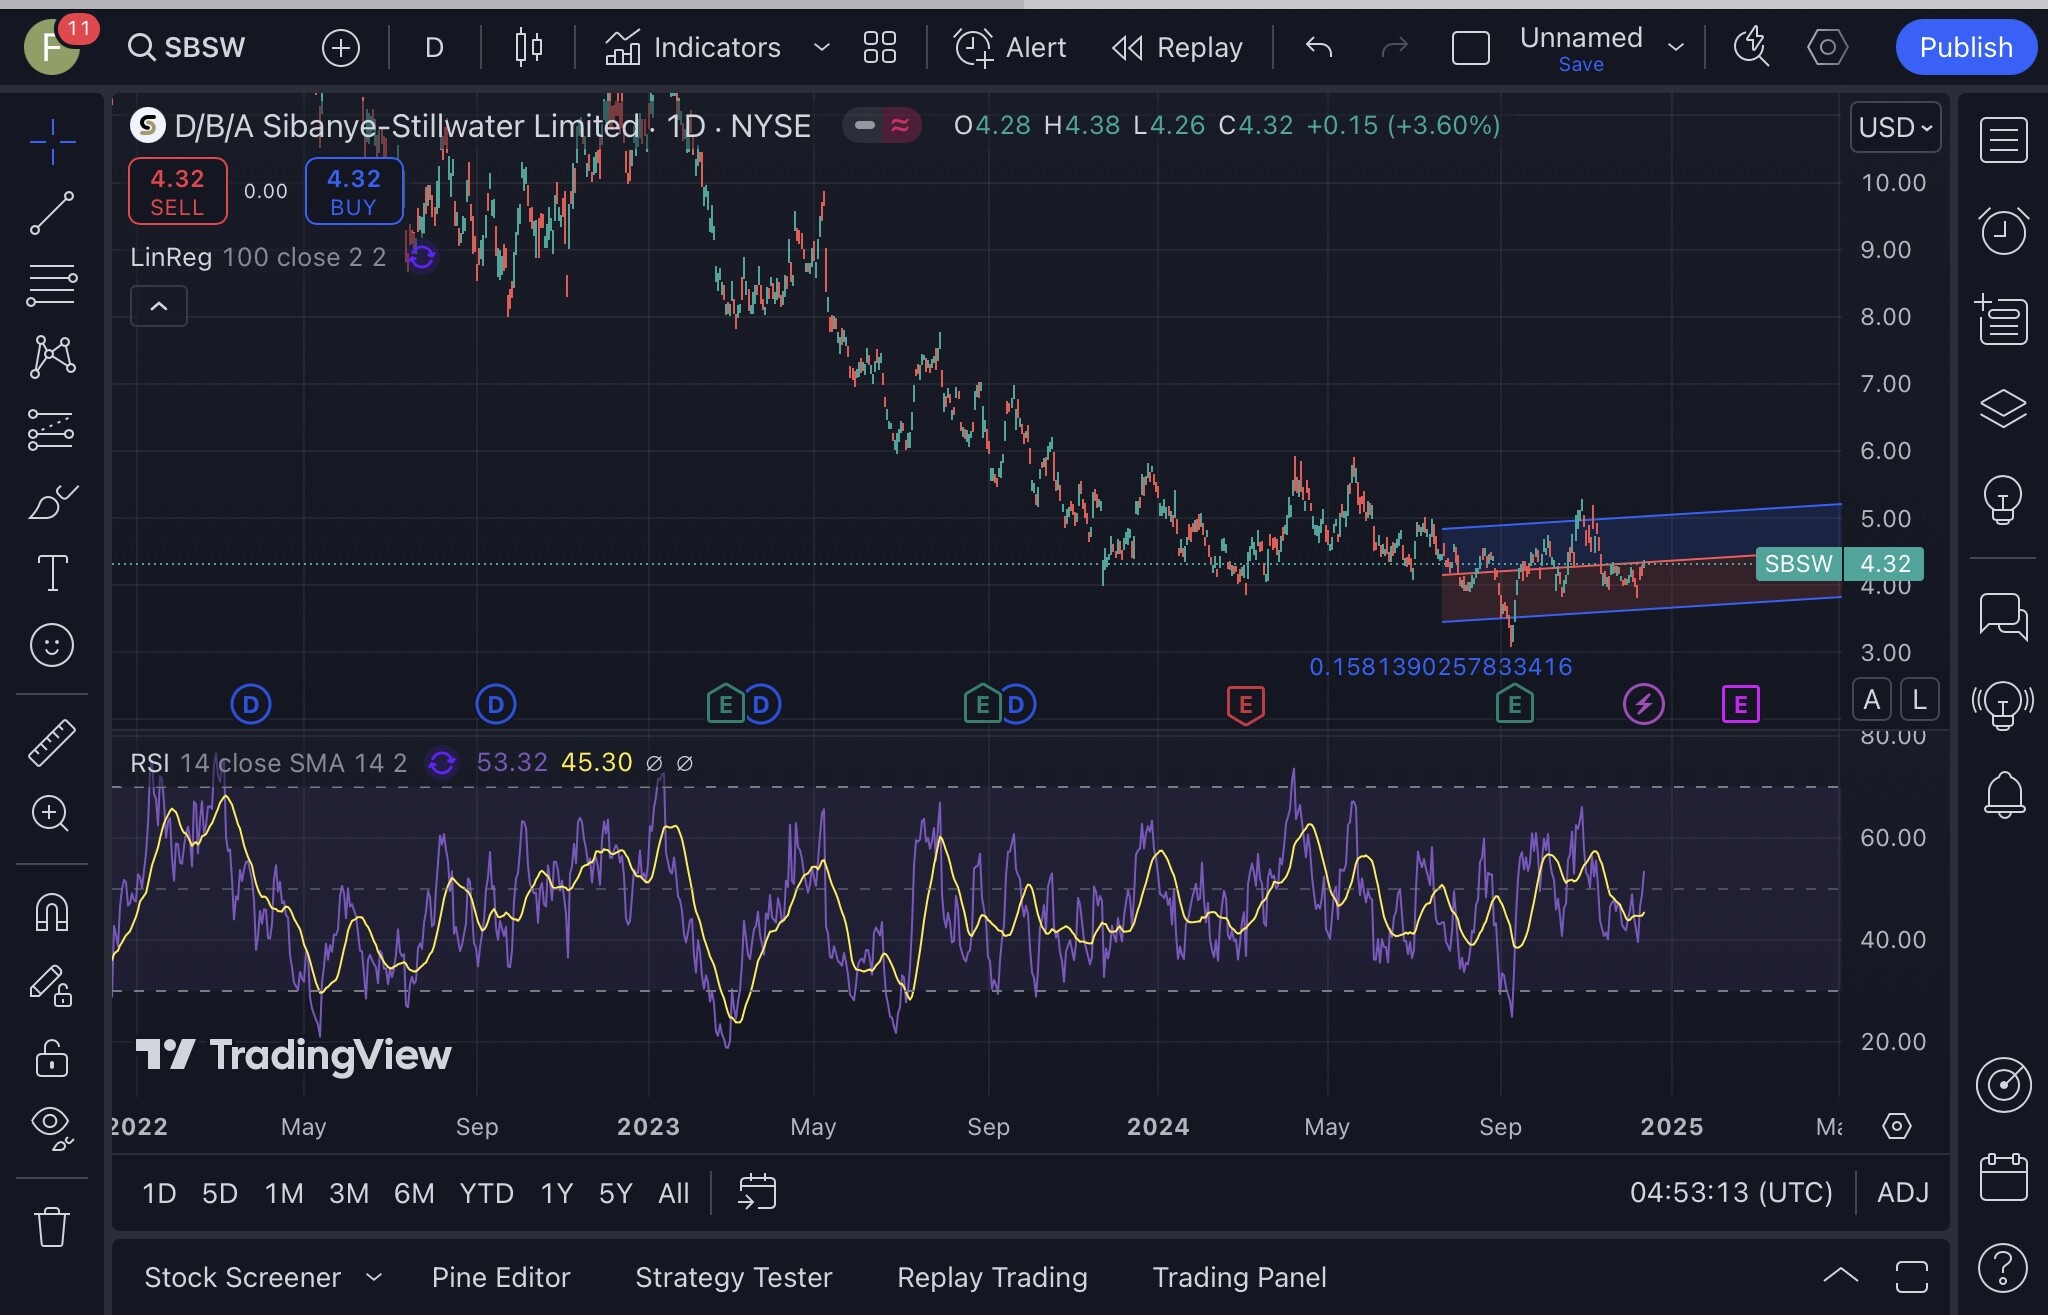Viewport: 2048px width, 1315px height.
Task: Select the crosshair cursor tool
Action: pyautogui.click(x=52, y=141)
